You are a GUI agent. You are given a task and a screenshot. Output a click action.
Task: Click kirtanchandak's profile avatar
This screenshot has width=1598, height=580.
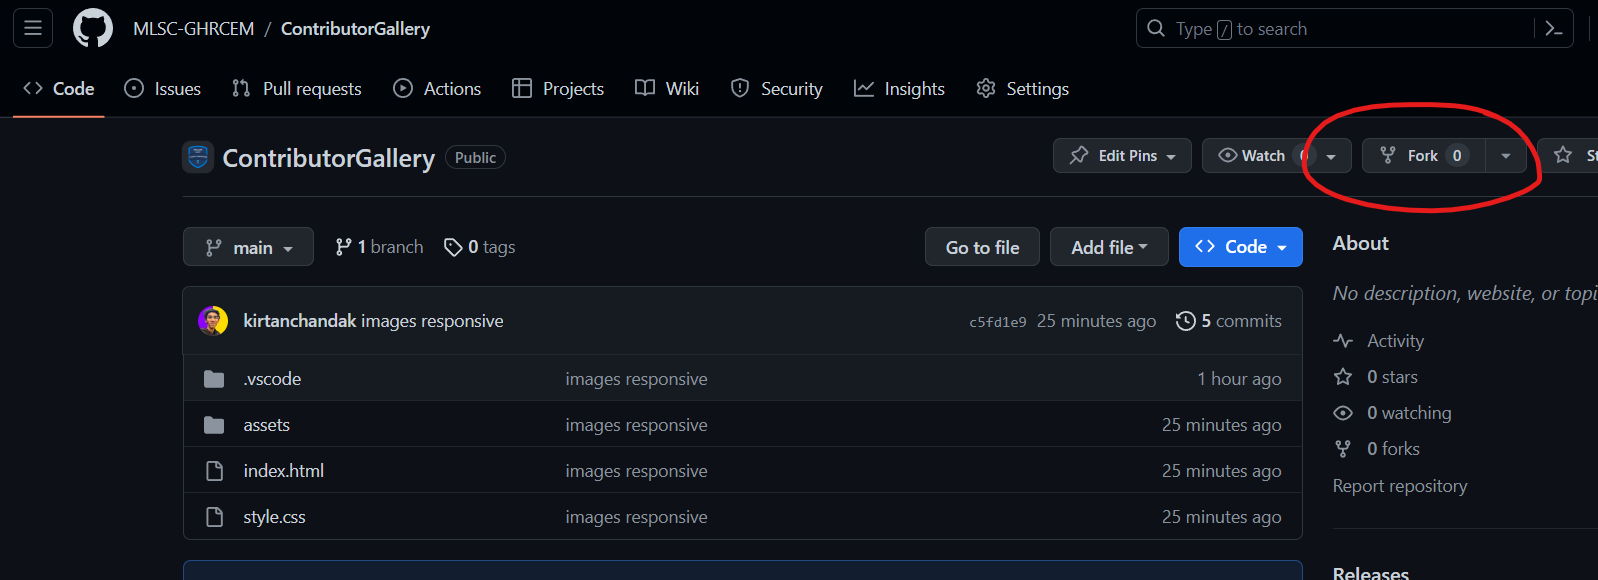point(213,321)
